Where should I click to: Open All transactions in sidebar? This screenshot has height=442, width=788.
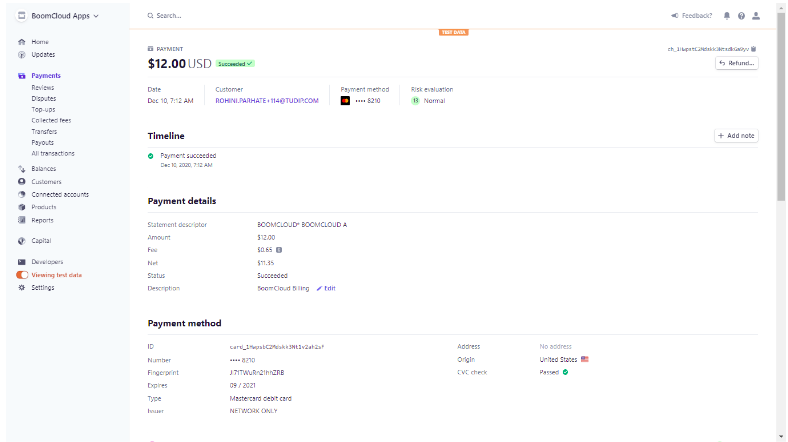tap(53, 153)
